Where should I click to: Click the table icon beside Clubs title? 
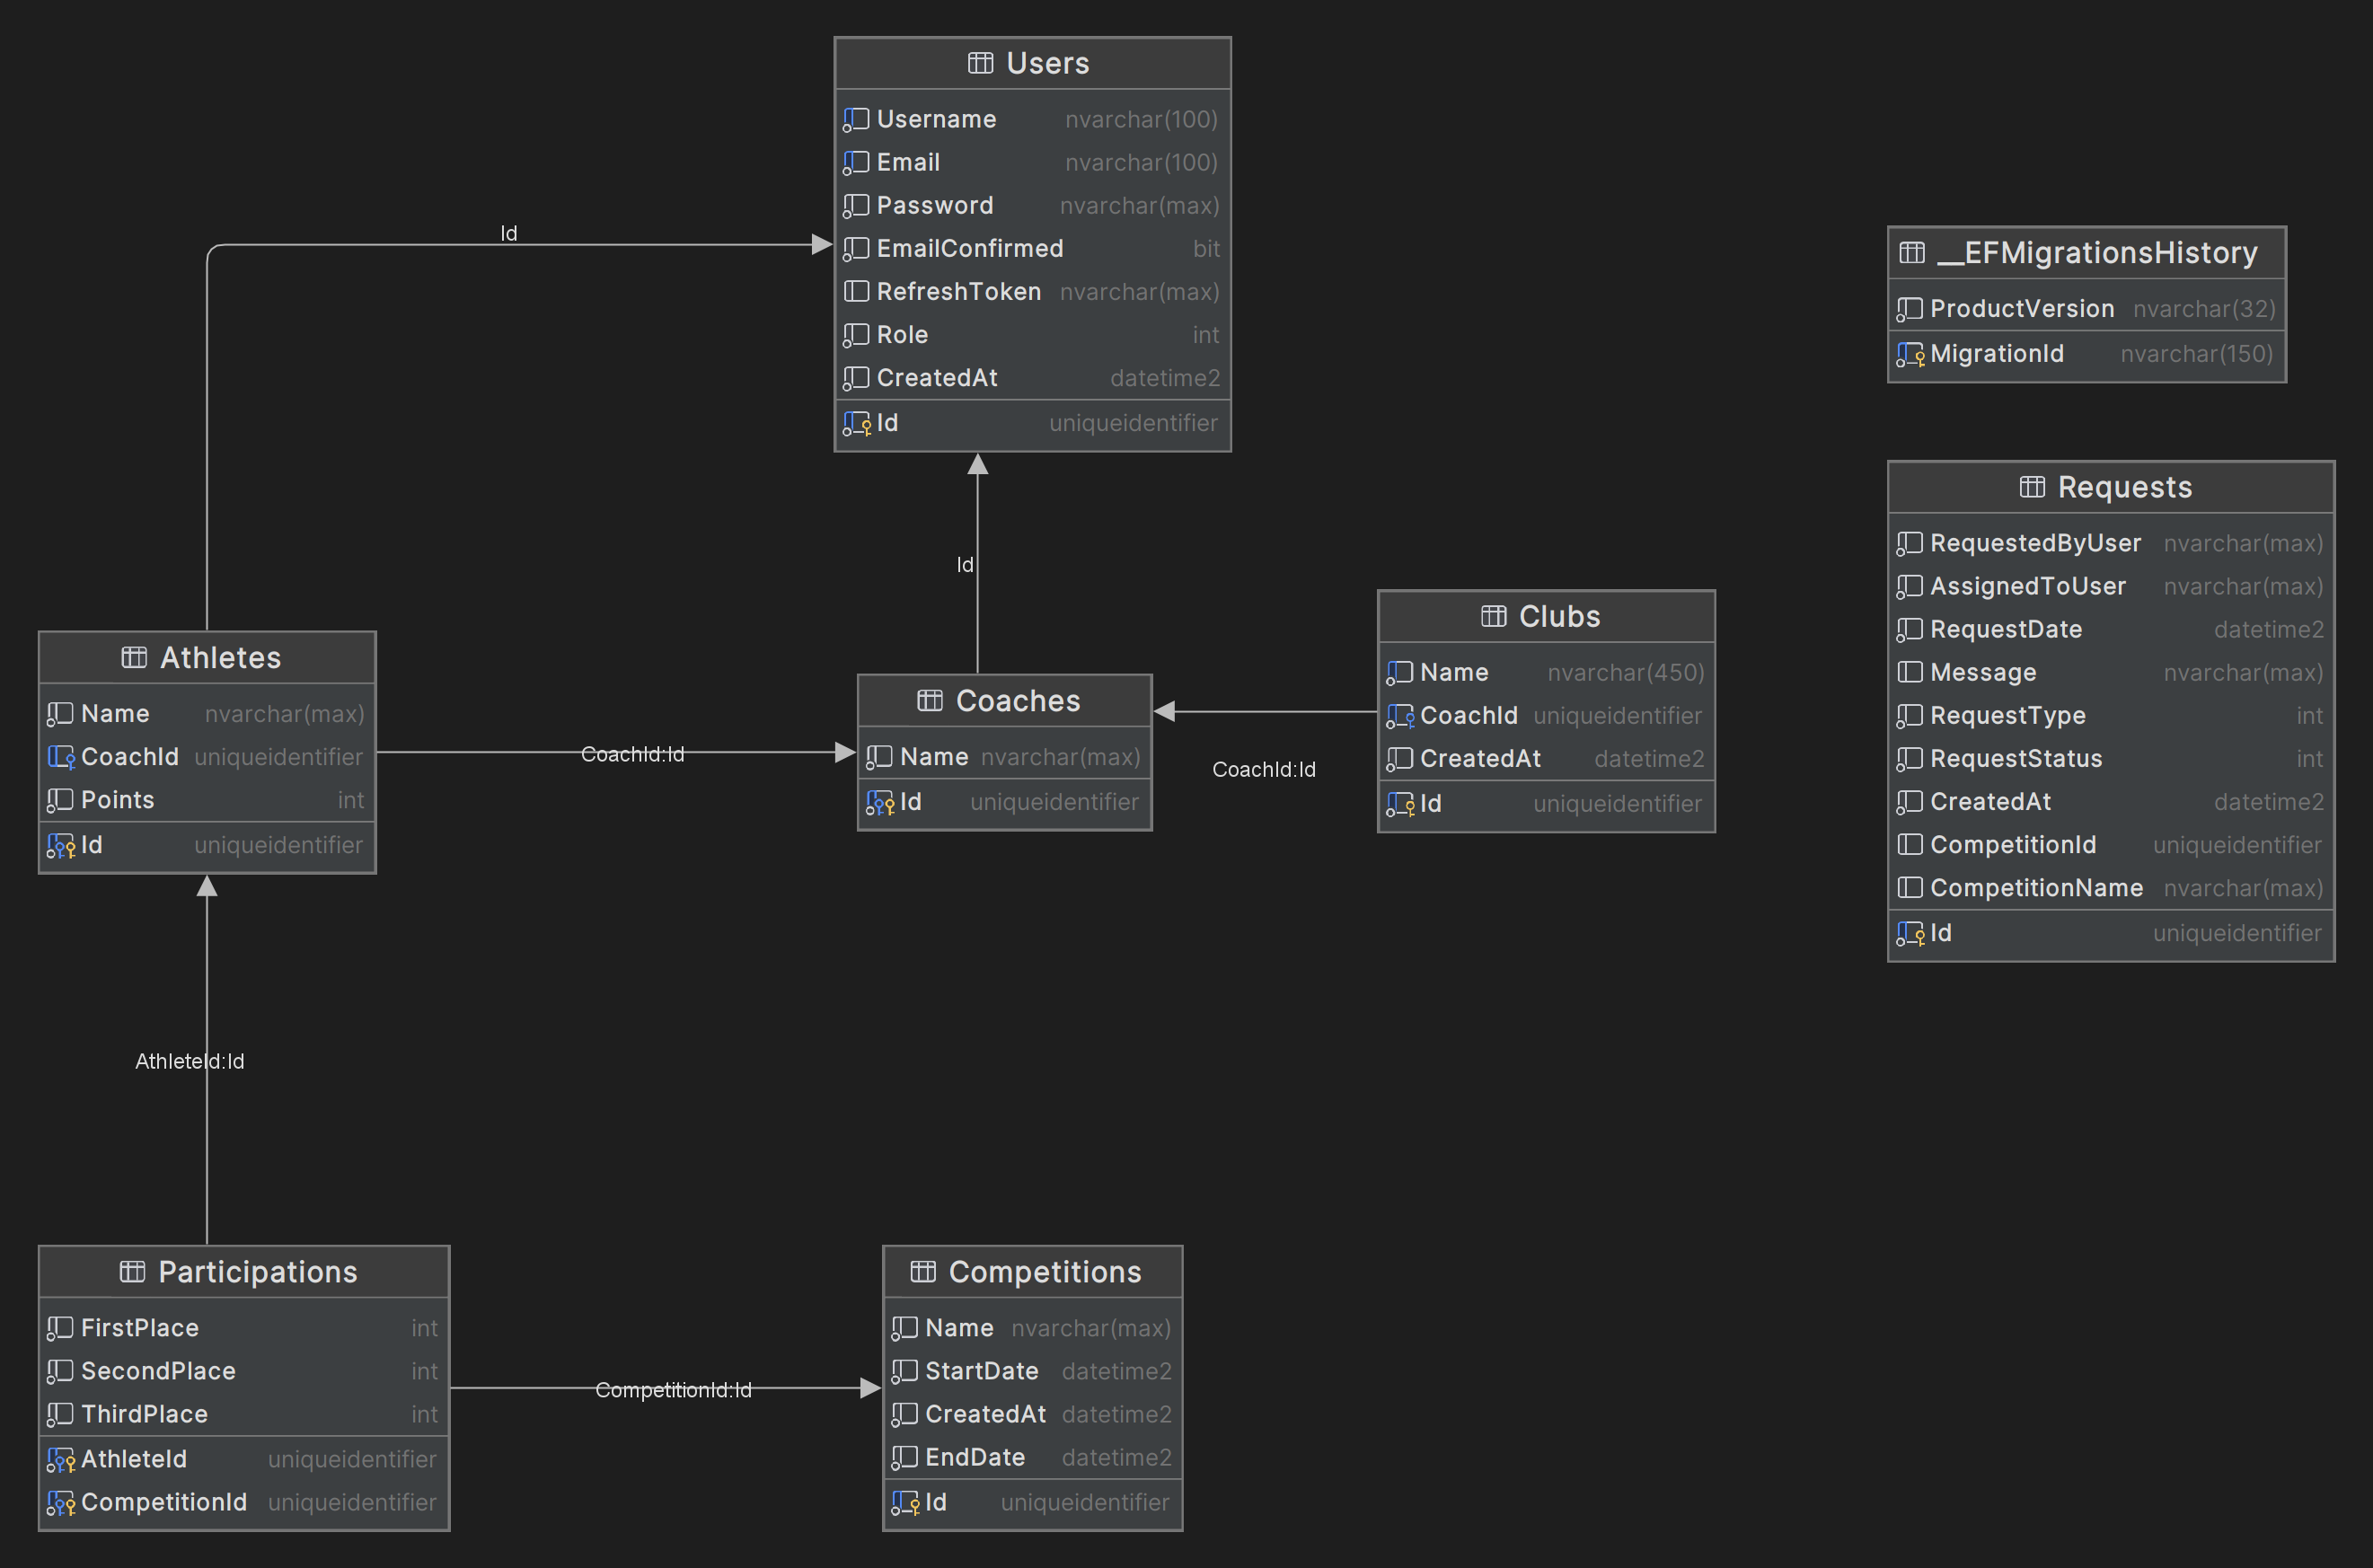click(1493, 616)
